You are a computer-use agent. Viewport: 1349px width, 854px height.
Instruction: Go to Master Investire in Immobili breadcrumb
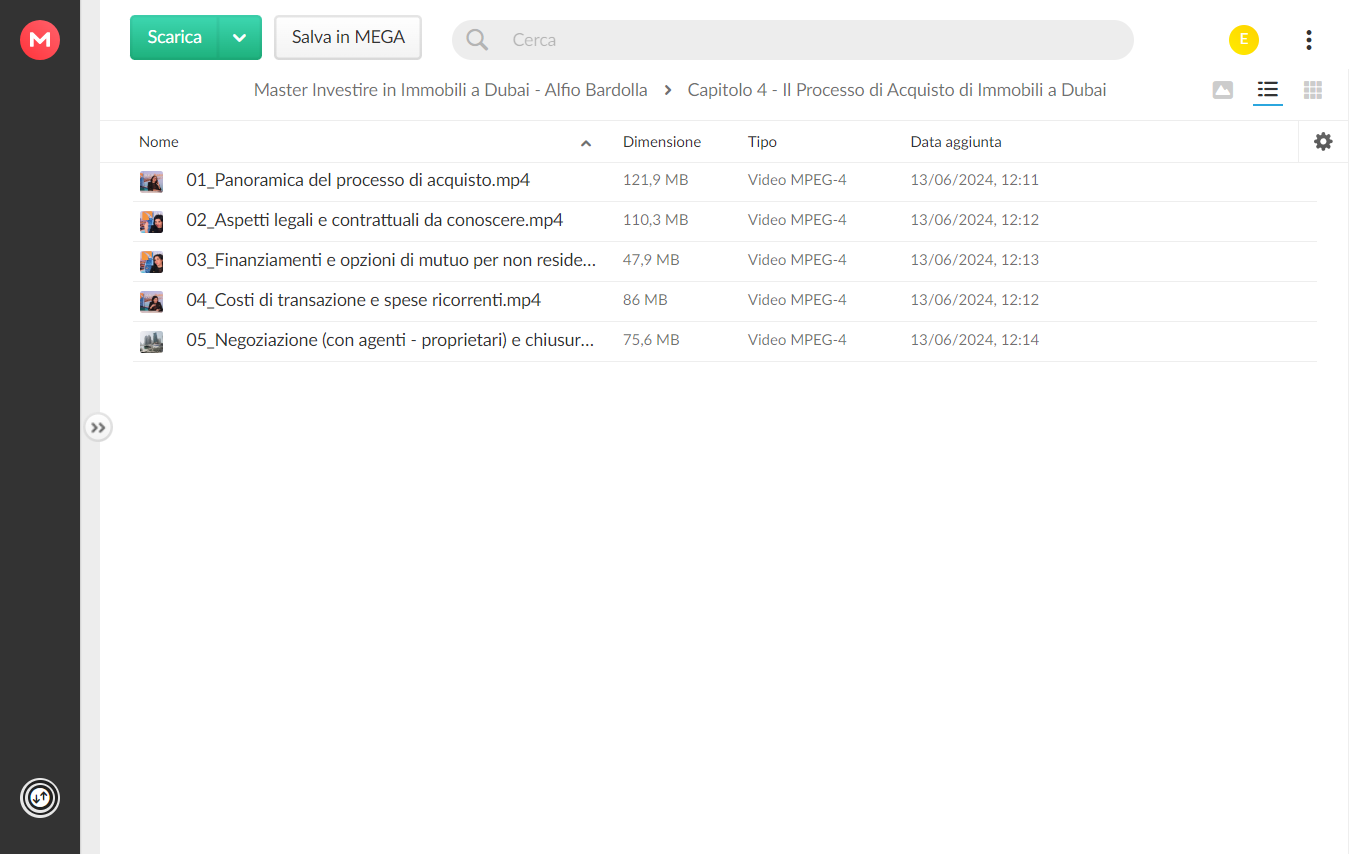451,90
